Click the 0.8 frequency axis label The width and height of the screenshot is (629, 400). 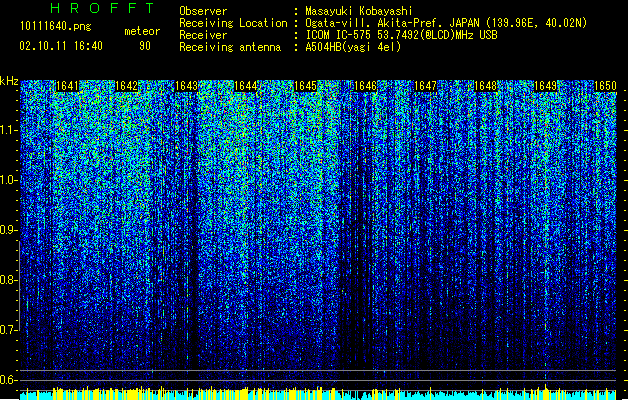(x=8, y=280)
